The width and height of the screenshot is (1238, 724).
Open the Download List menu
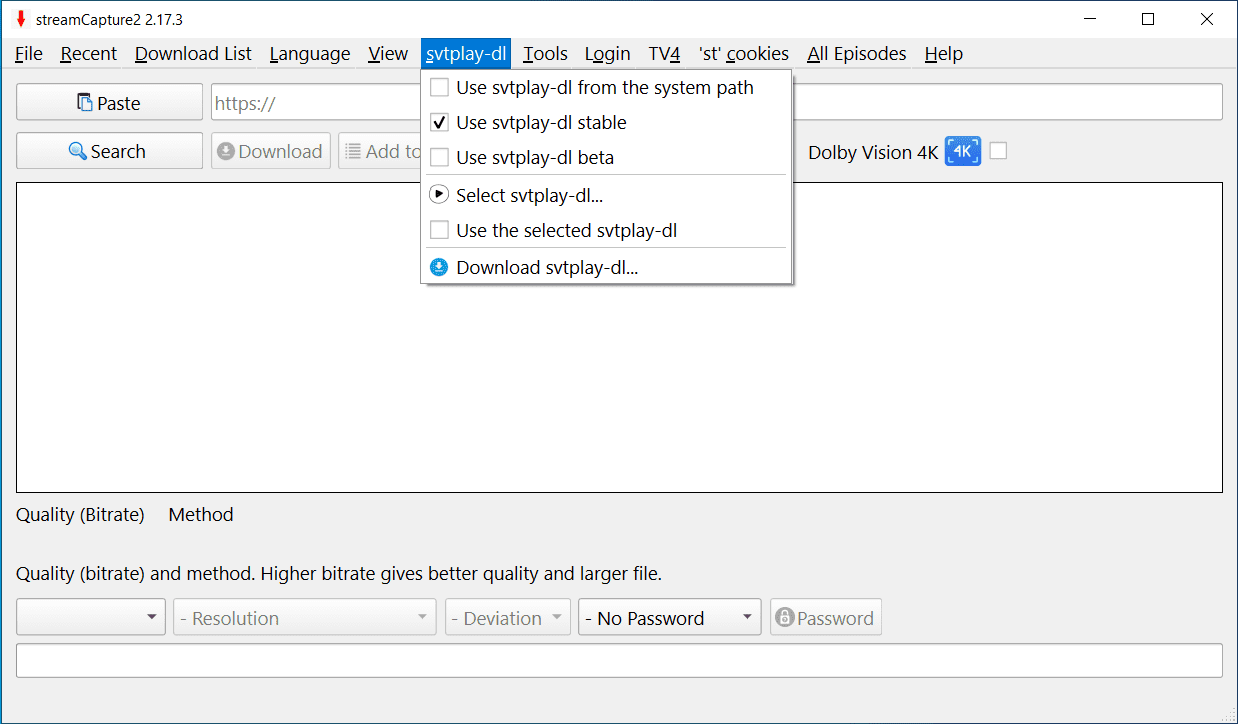pos(193,54)
